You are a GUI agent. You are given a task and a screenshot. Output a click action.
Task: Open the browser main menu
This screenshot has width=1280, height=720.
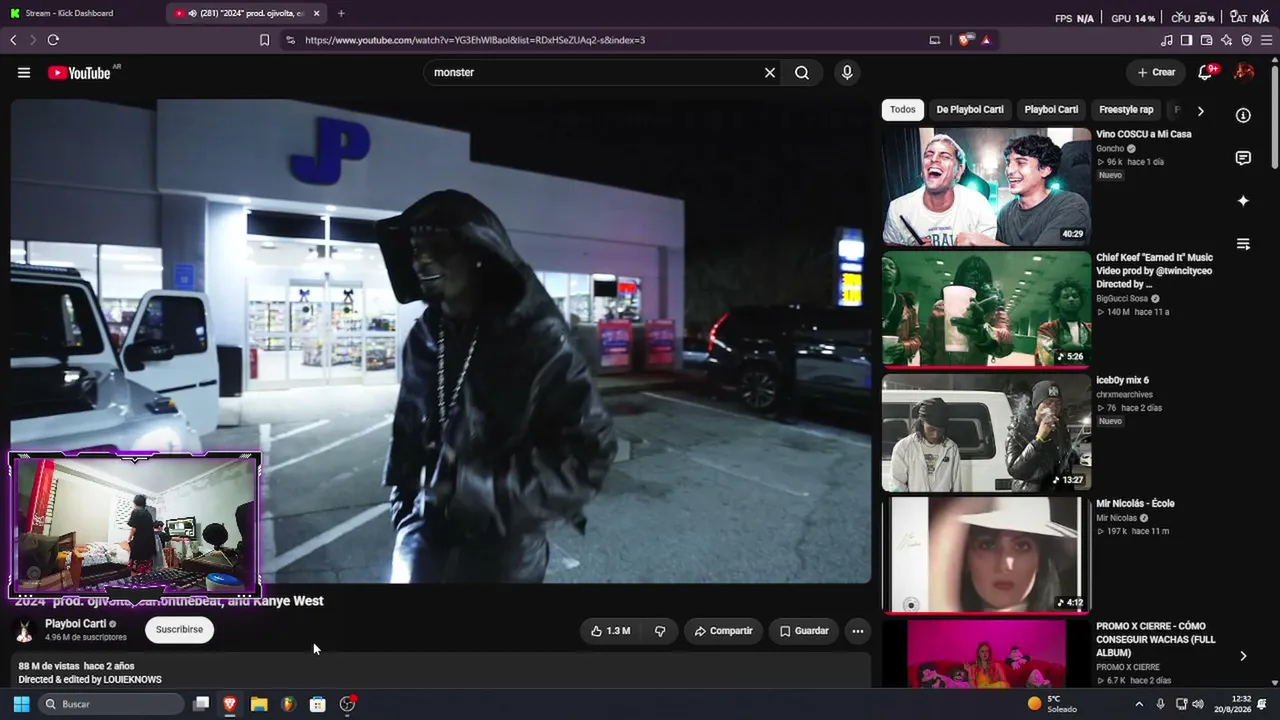[1266, 40]
